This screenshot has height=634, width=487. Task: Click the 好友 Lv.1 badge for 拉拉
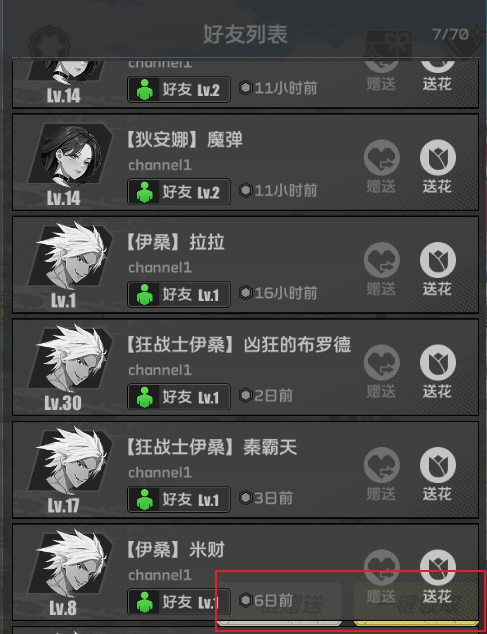(x=179, y=294)
